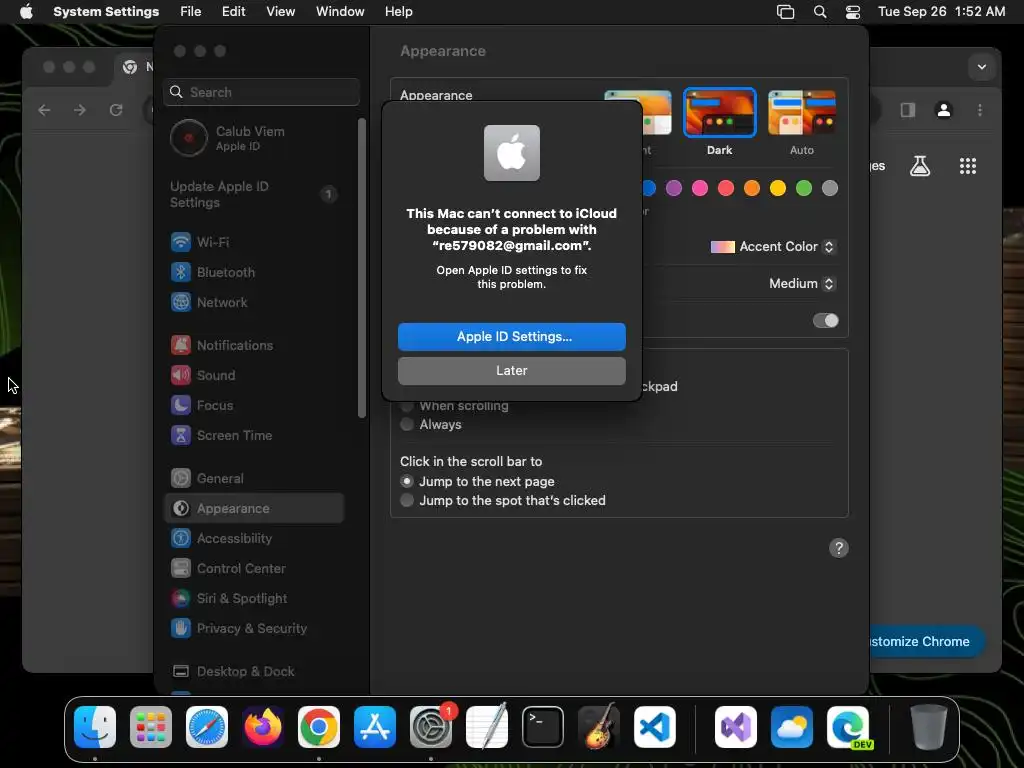Click the settings Search field
Screen dimensions: 1024x768
261,92
